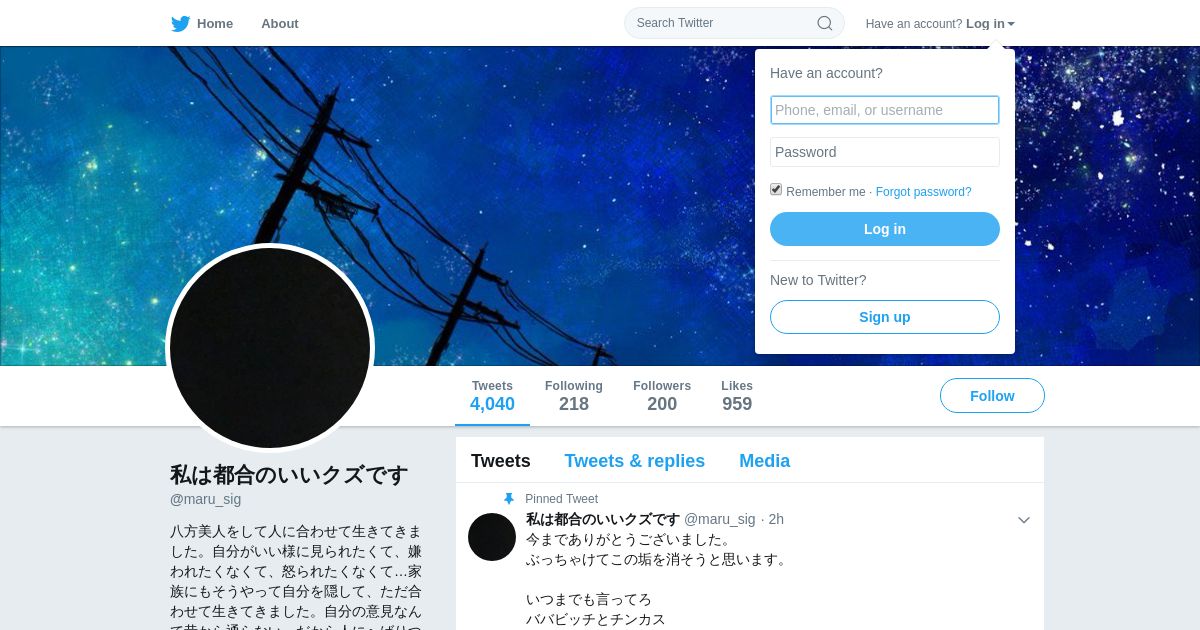Click the small avatar beside pinned tweet
Viewport: 1200px width, 630px height.
(492, 537)
